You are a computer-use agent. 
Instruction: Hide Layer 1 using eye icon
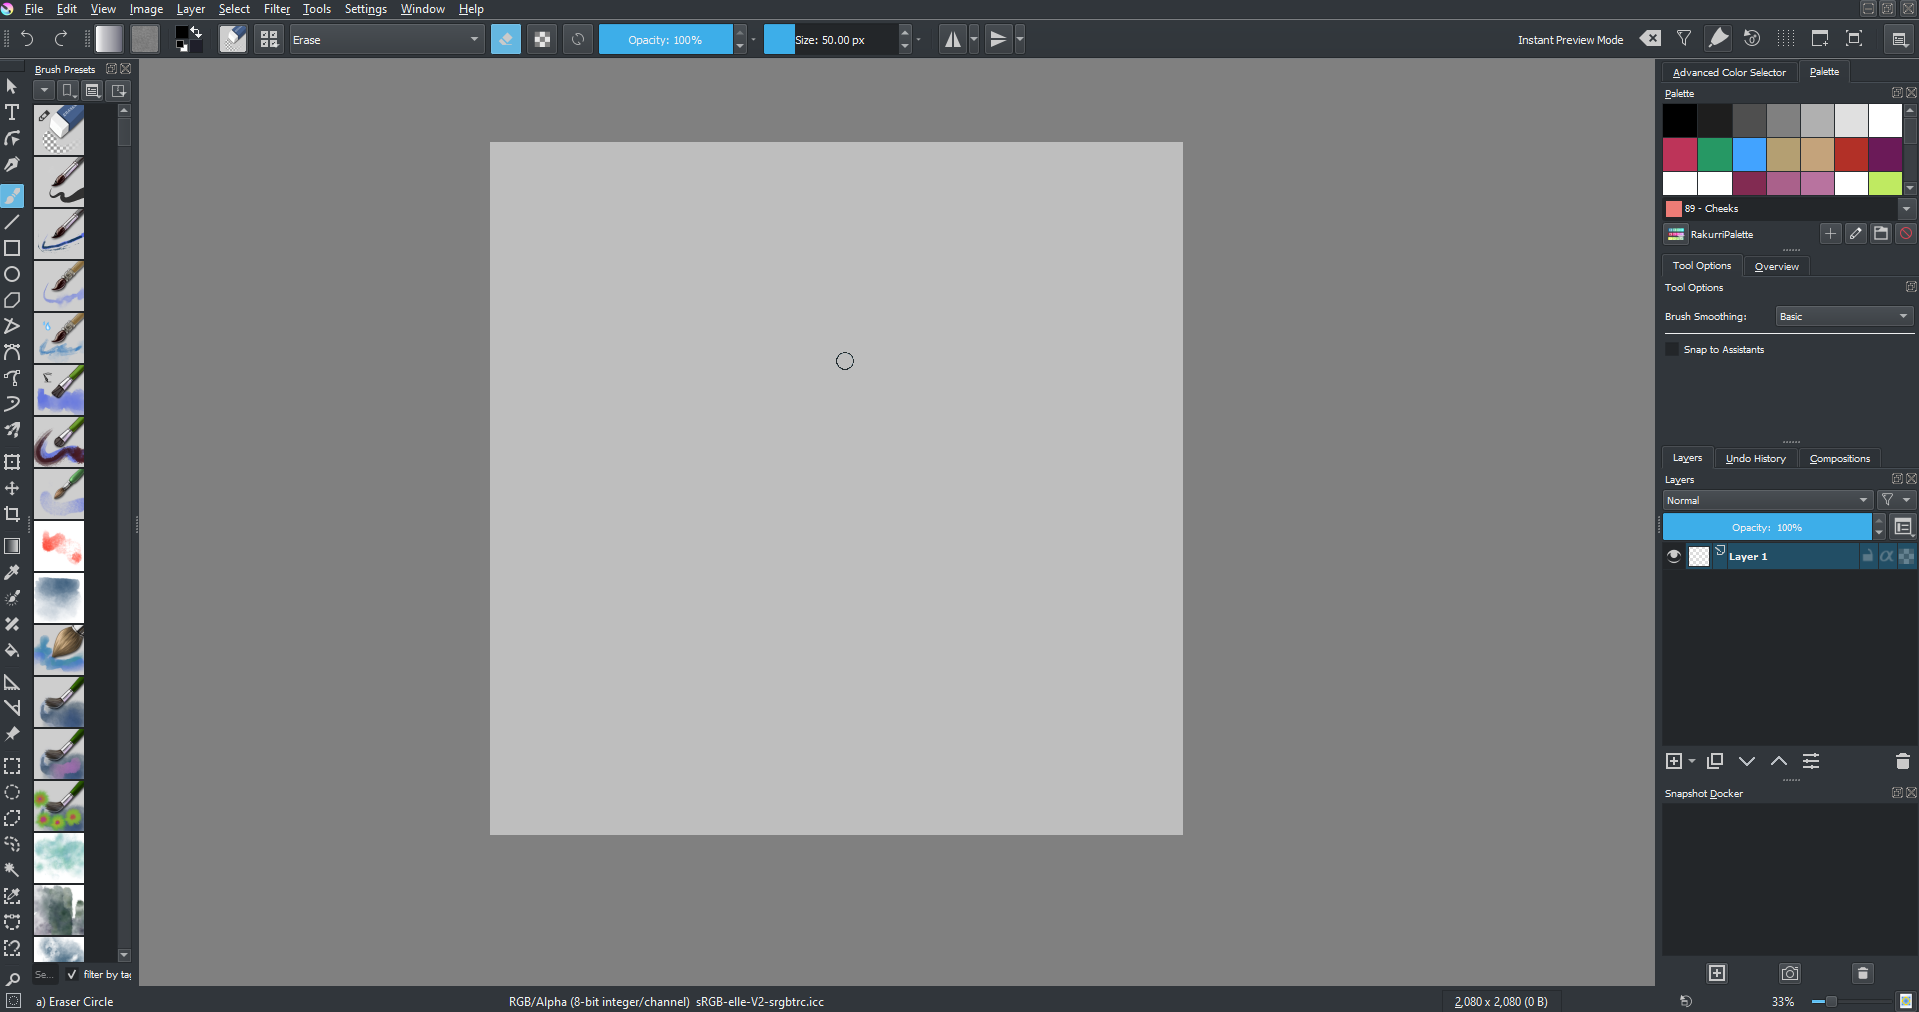point(1674,557)
